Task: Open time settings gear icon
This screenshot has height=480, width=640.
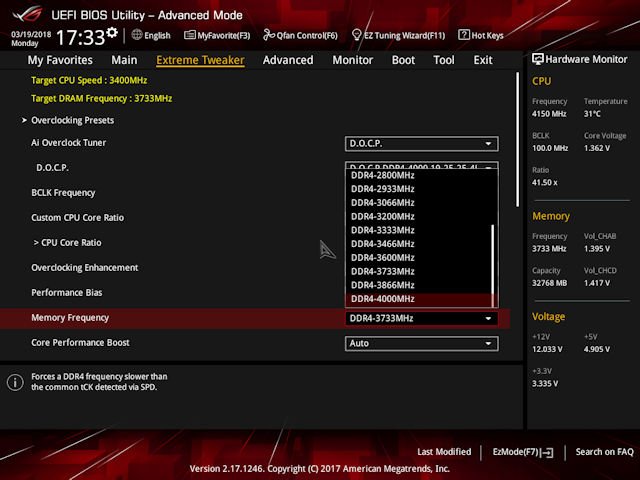Action: [112, 33]
